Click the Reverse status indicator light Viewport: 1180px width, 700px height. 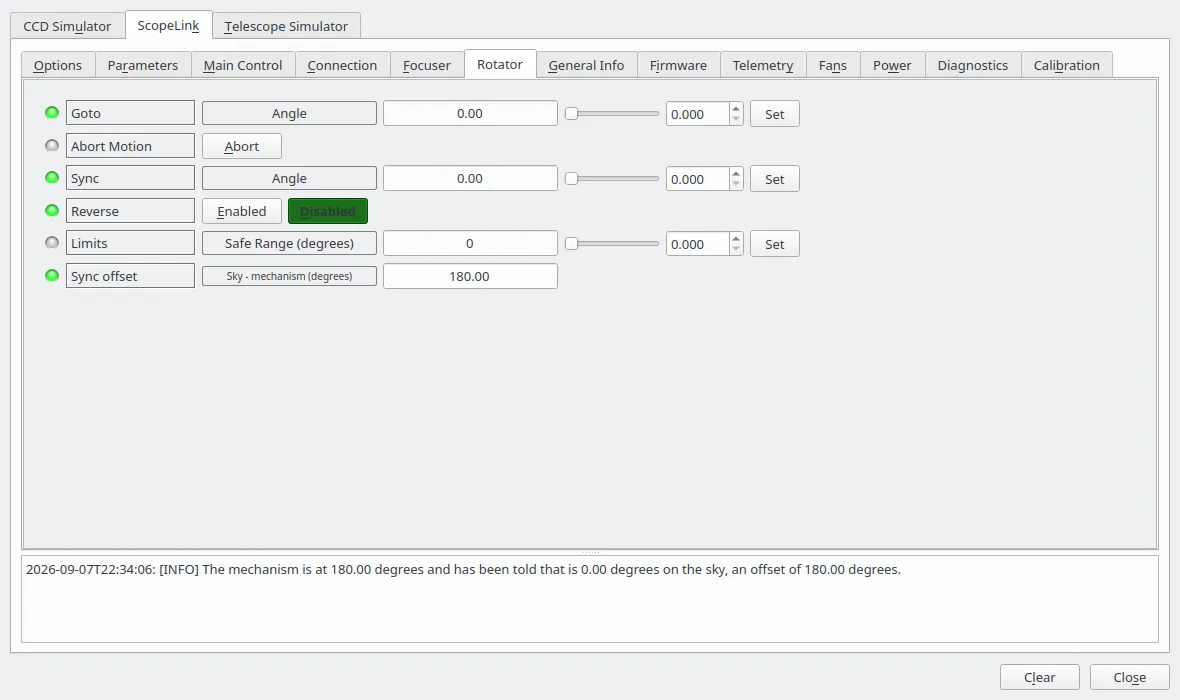pyautogui.click(x=52, y=211)
